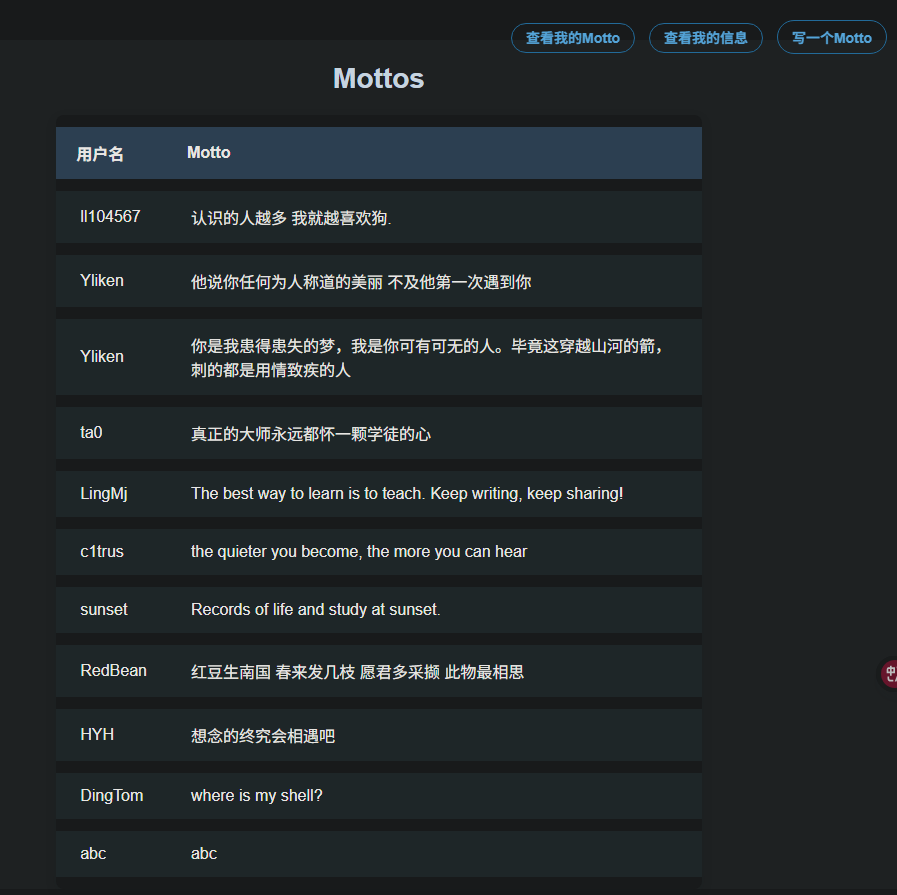Select username ll104567 in the table
The width and height of the screenshot is (897, 895).
[x=110, y=217]
